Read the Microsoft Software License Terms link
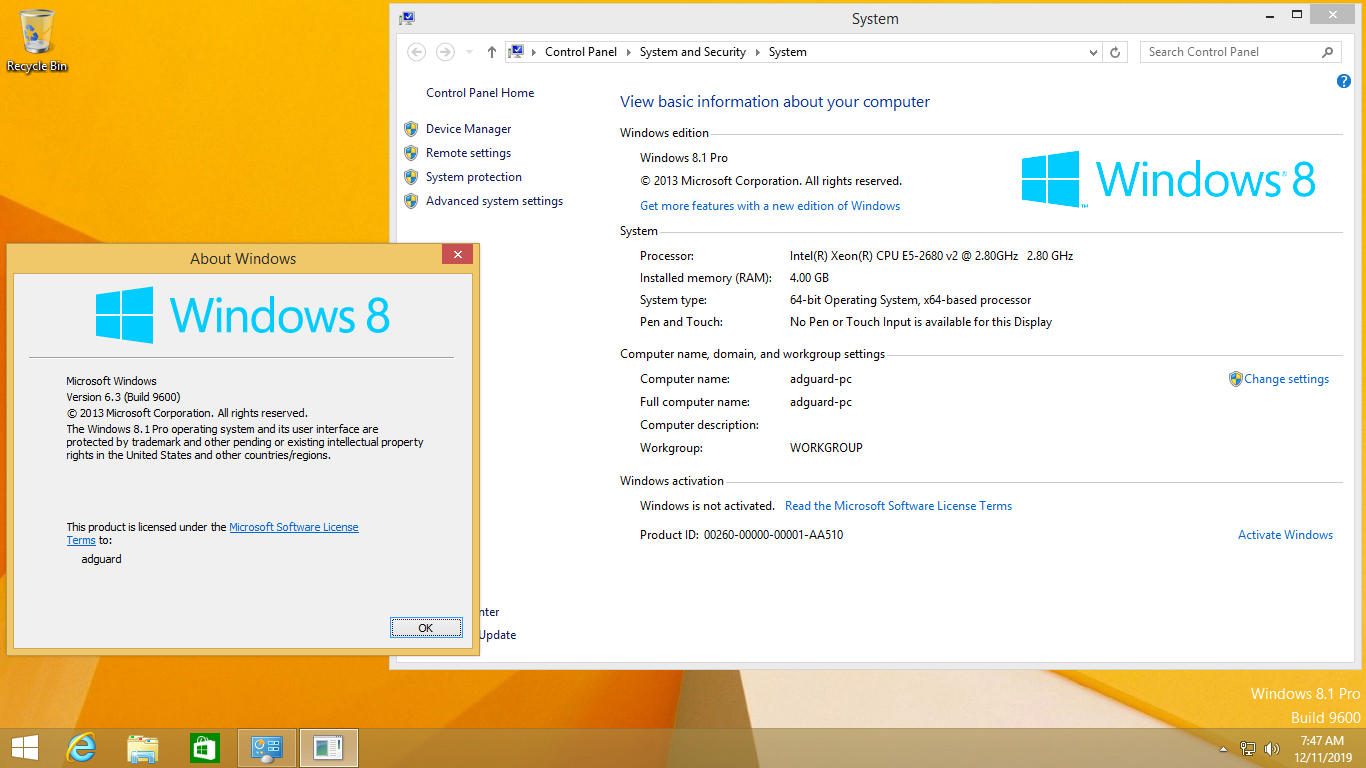Screen dimensions: 1366x768 [898, 506]
